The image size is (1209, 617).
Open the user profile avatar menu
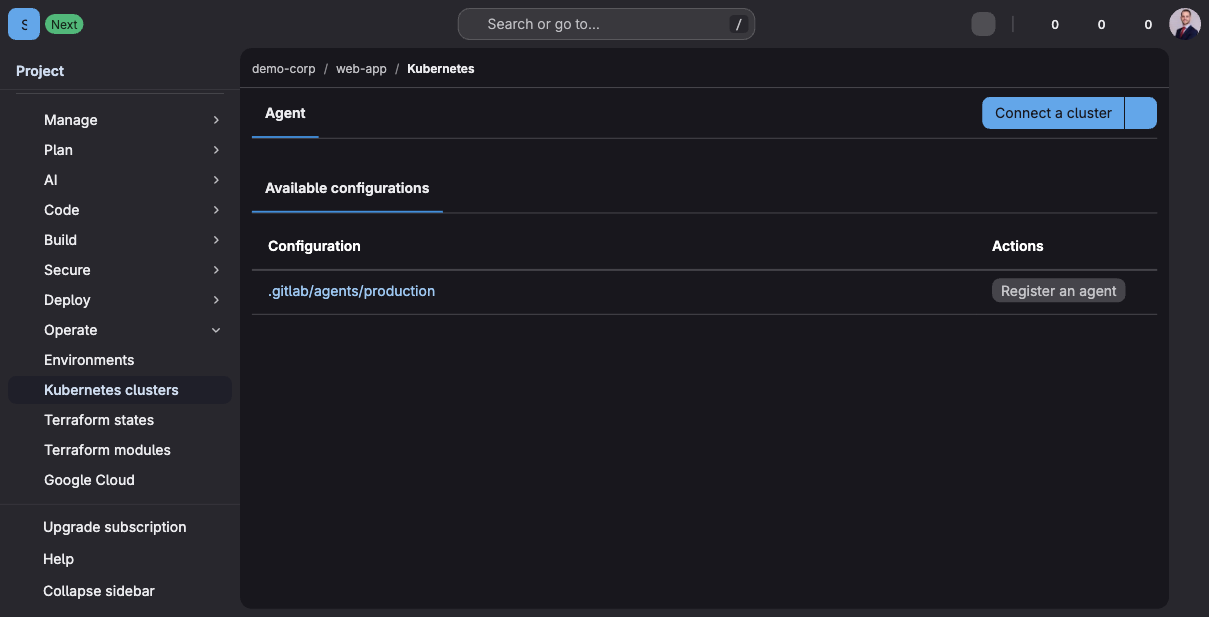1184,24
